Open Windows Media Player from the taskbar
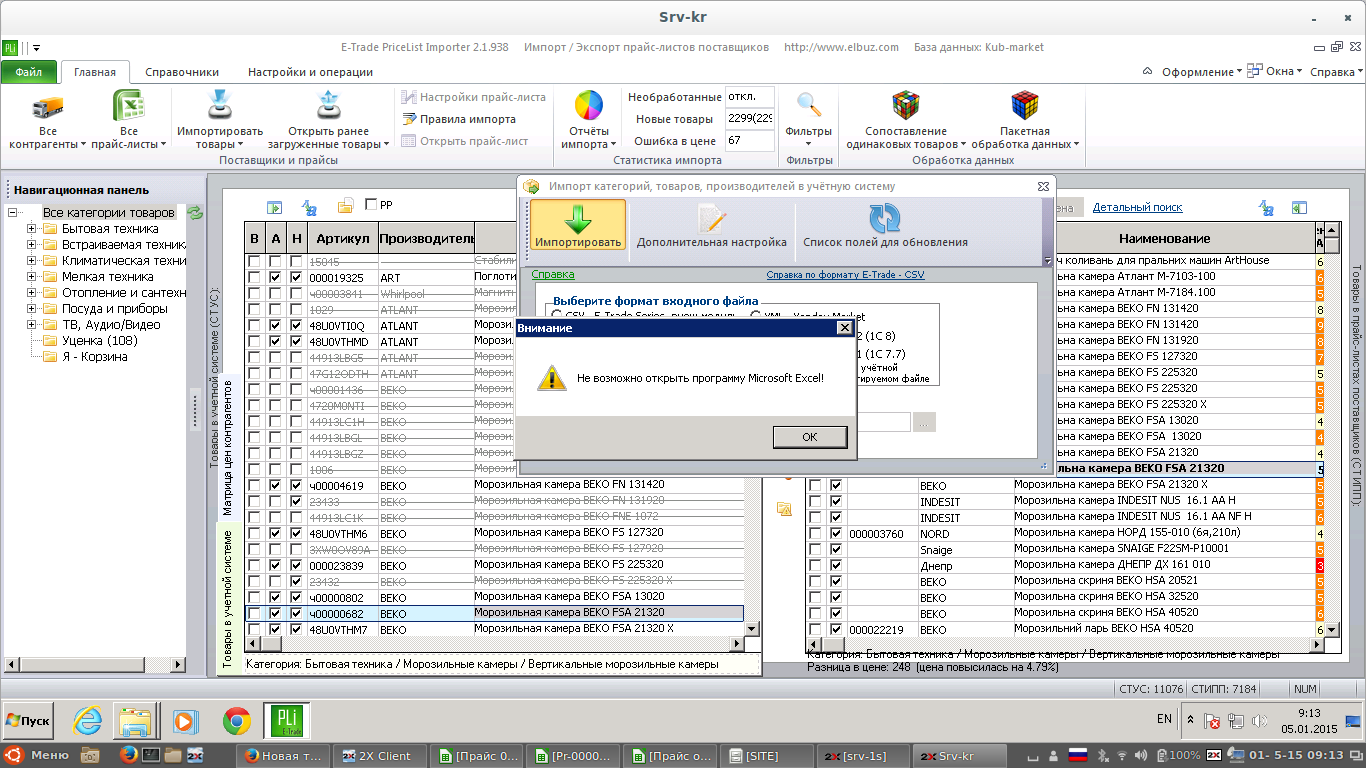This screenshot has height=768, width=1366. coord(185,719)
